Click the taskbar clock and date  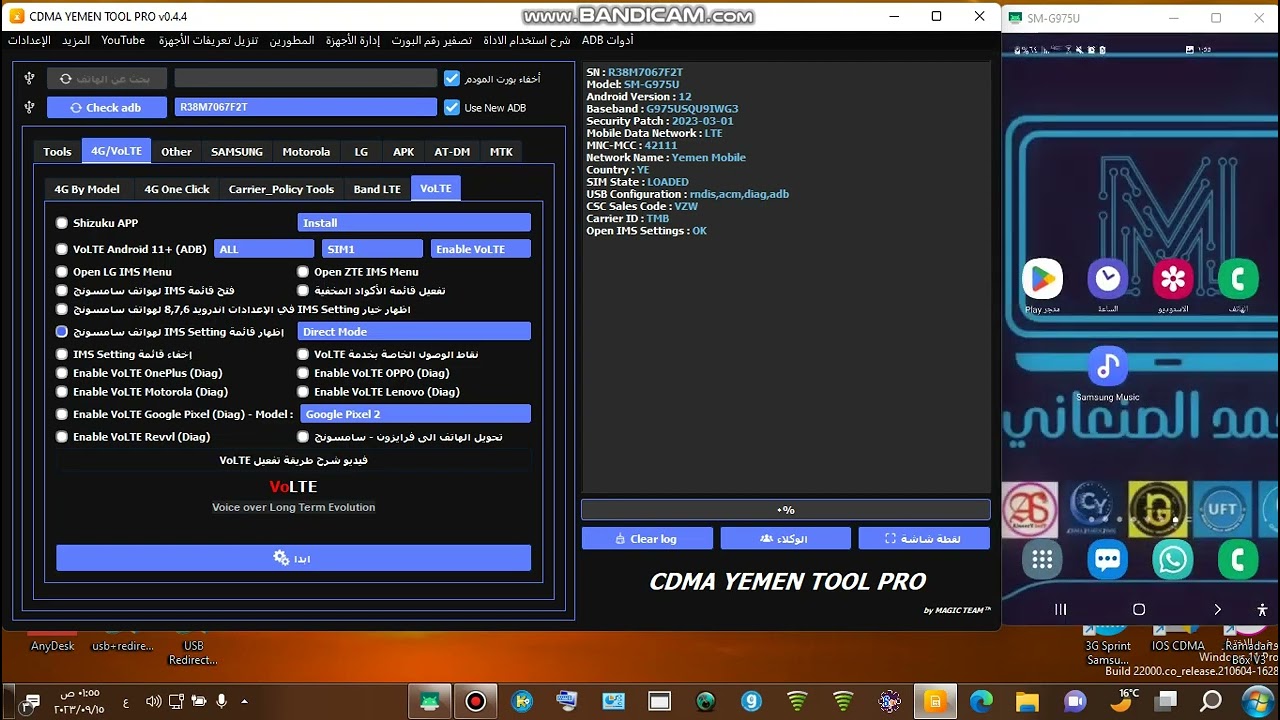coord(80,701)
